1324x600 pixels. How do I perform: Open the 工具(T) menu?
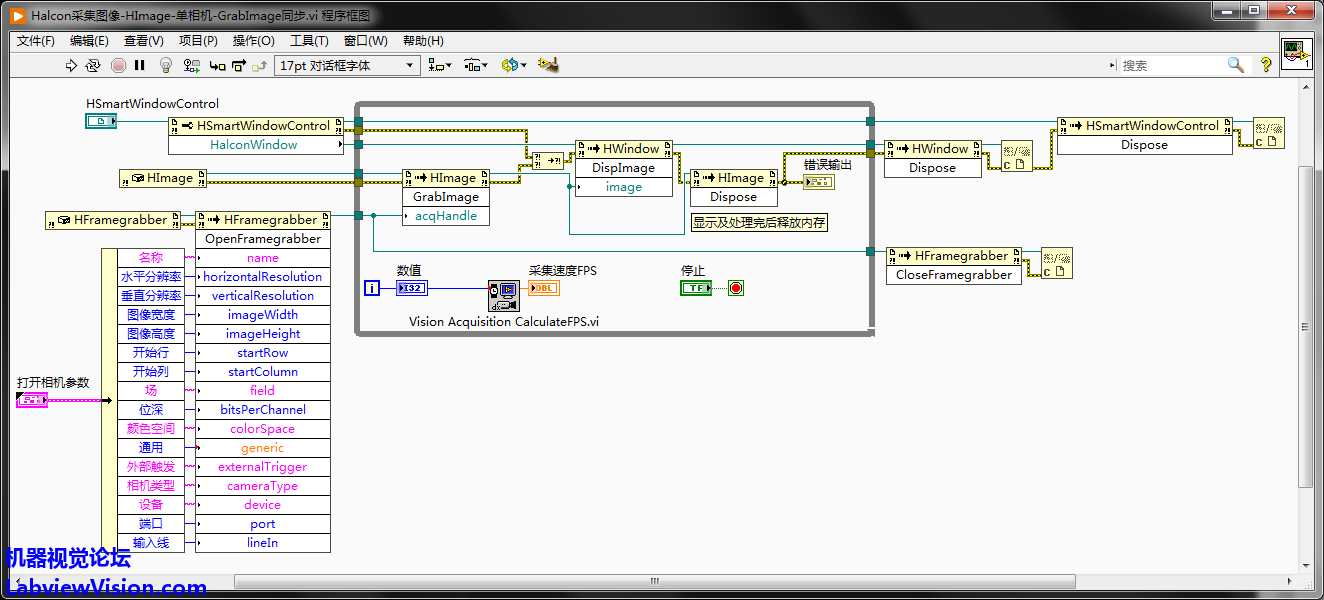[x=309, y=41]
